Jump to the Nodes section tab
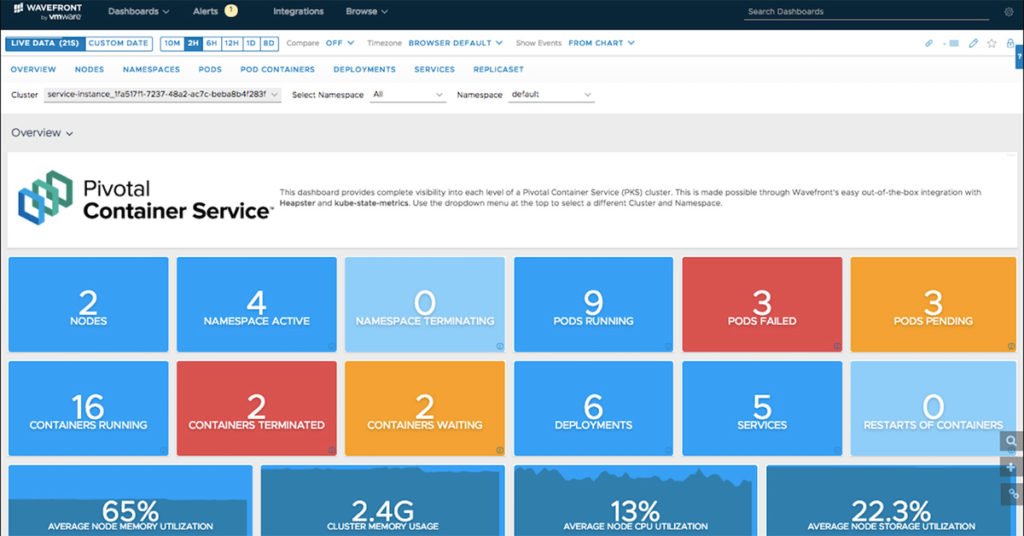Image resolution: width=1024 pixels, height=536 pixels. 89,69
